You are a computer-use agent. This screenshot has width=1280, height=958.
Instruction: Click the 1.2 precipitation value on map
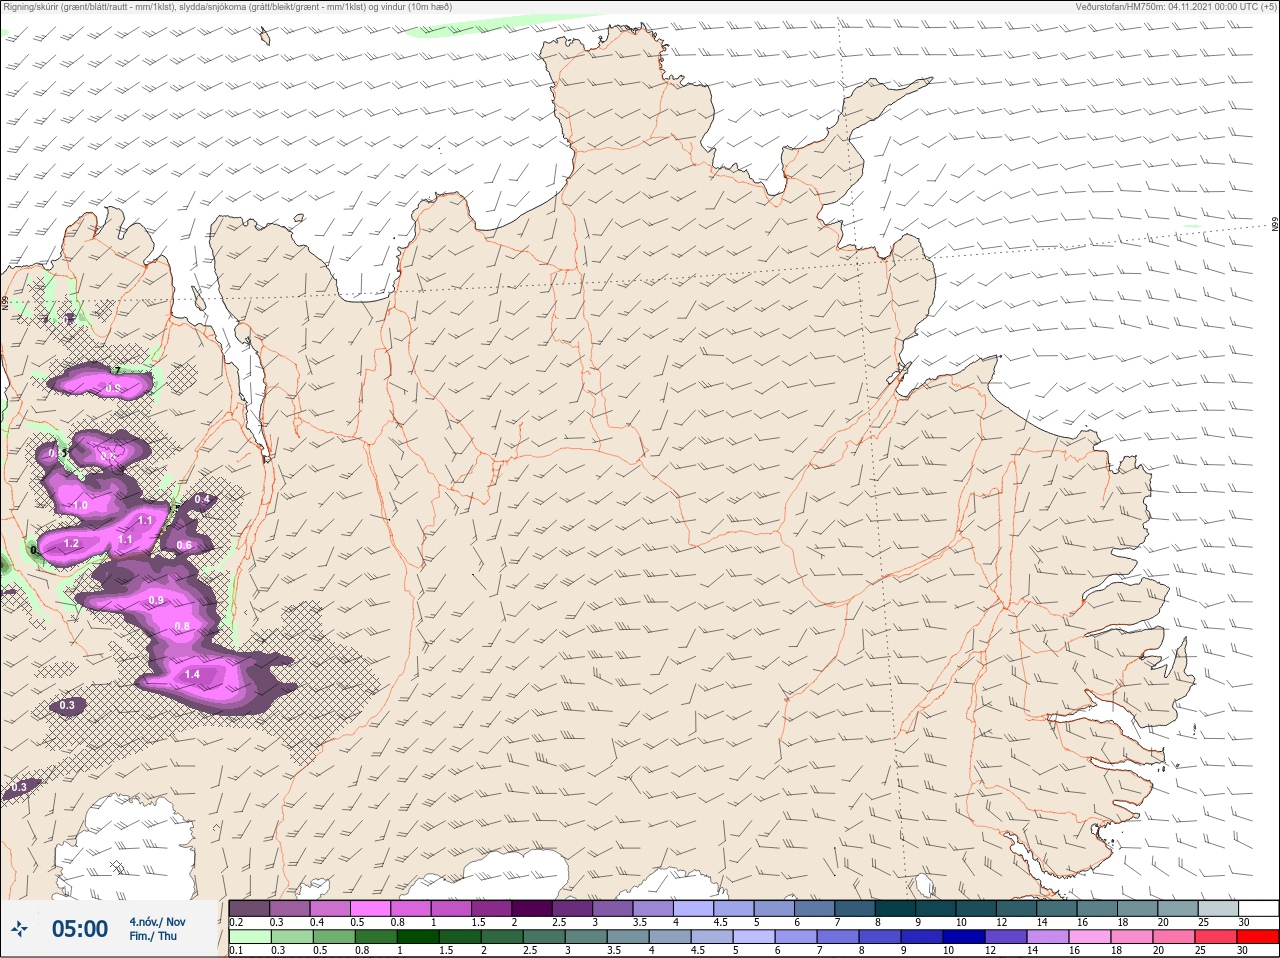tap(71, 544)
